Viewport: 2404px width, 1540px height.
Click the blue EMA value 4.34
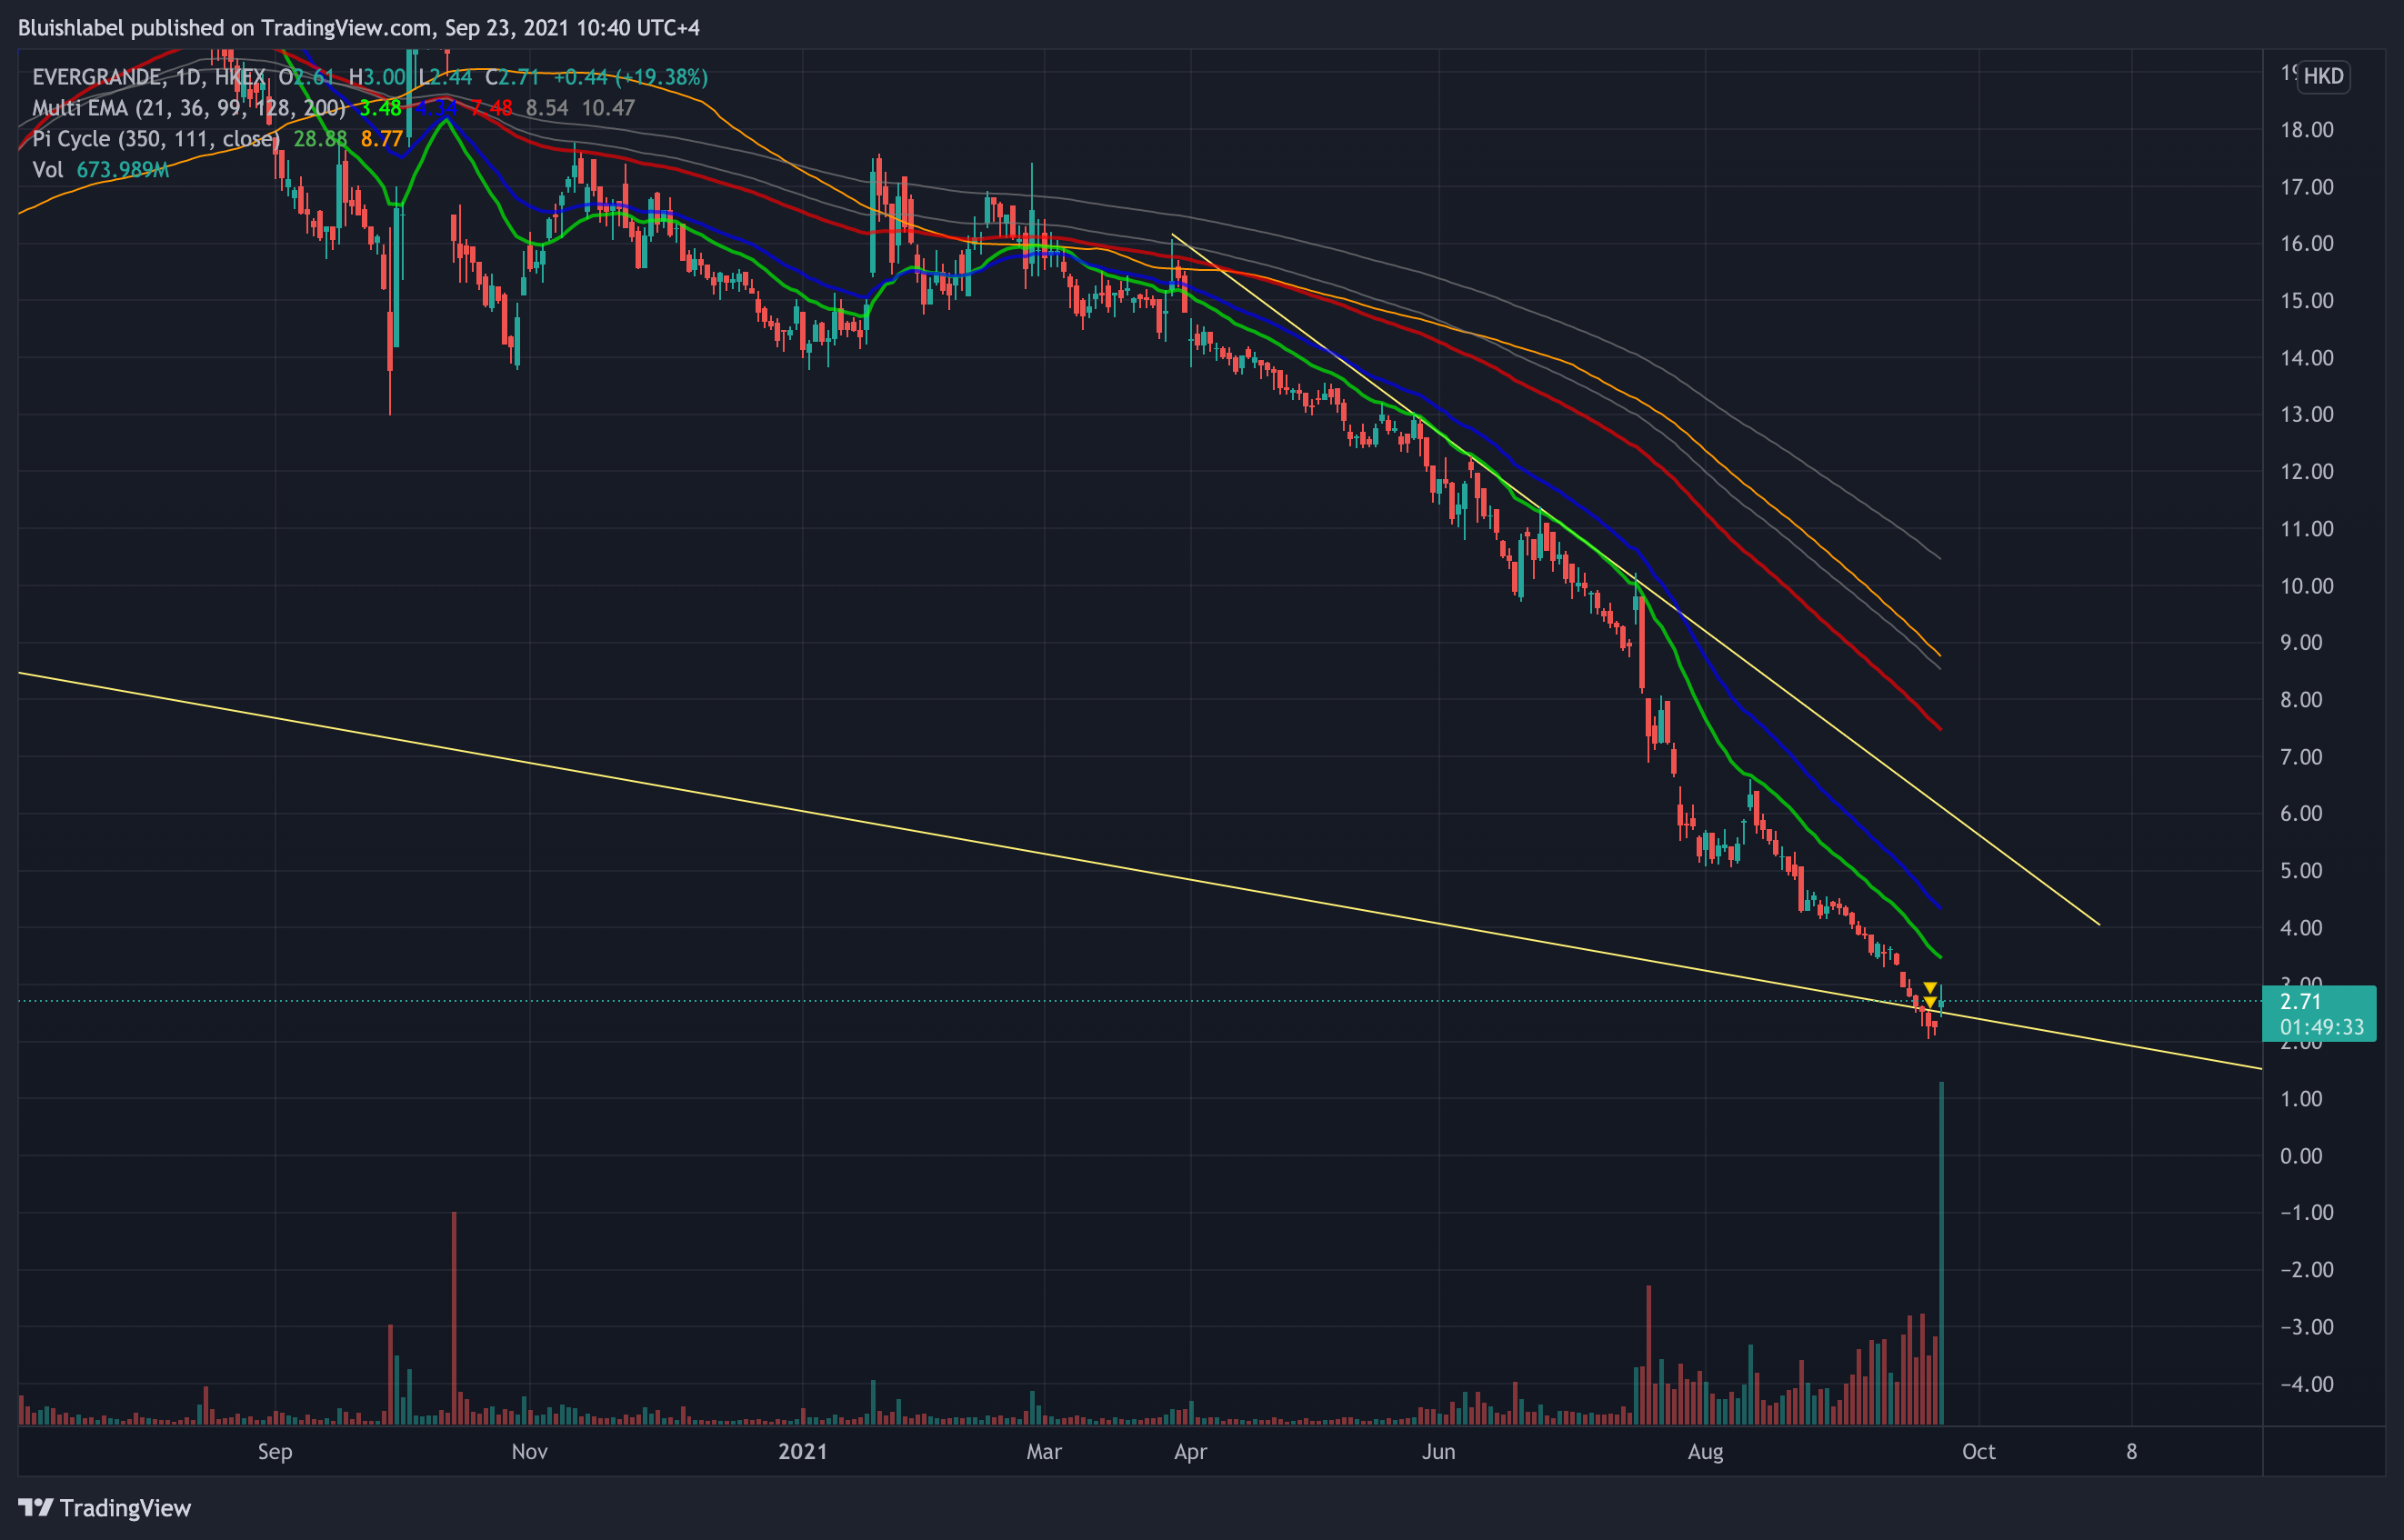436,108
